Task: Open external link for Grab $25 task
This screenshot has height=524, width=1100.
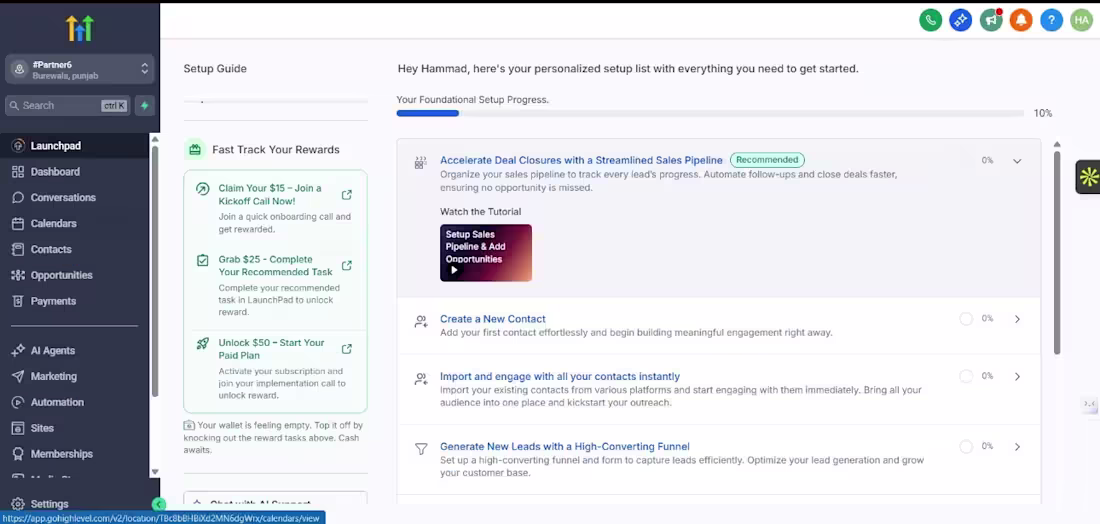Action: point(347,266)
